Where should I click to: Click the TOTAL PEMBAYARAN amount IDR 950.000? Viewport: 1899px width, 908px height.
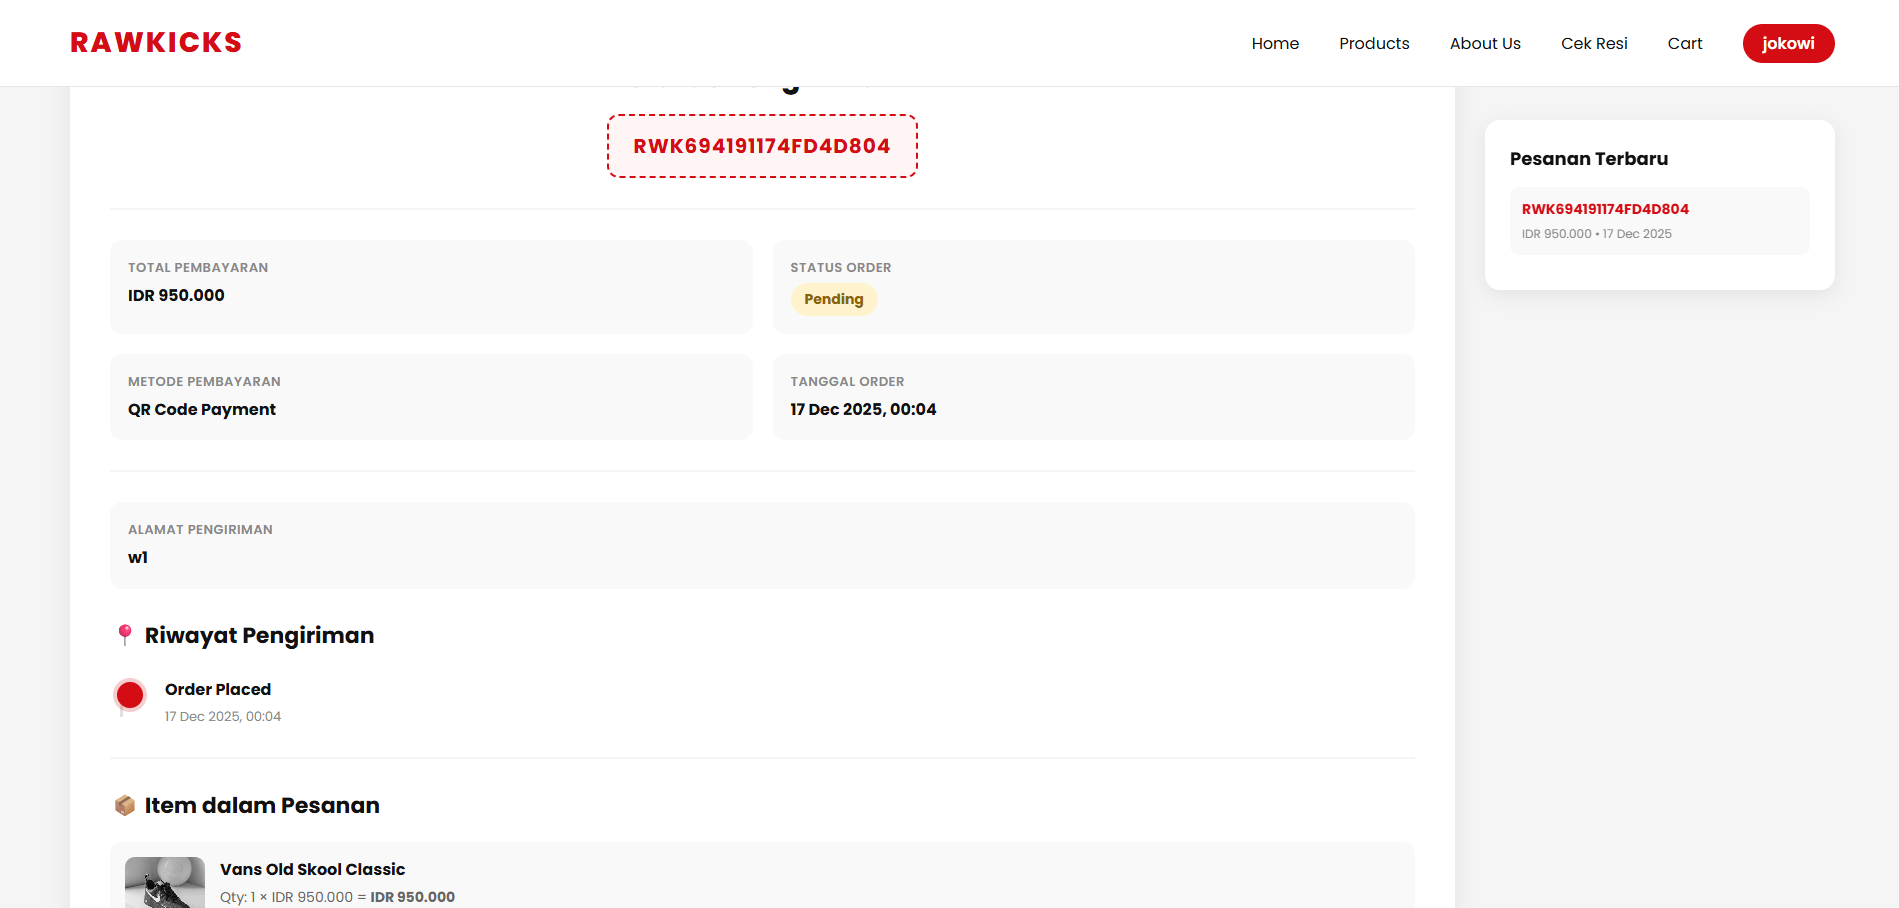pyautogui.click(x=176, y=295)
